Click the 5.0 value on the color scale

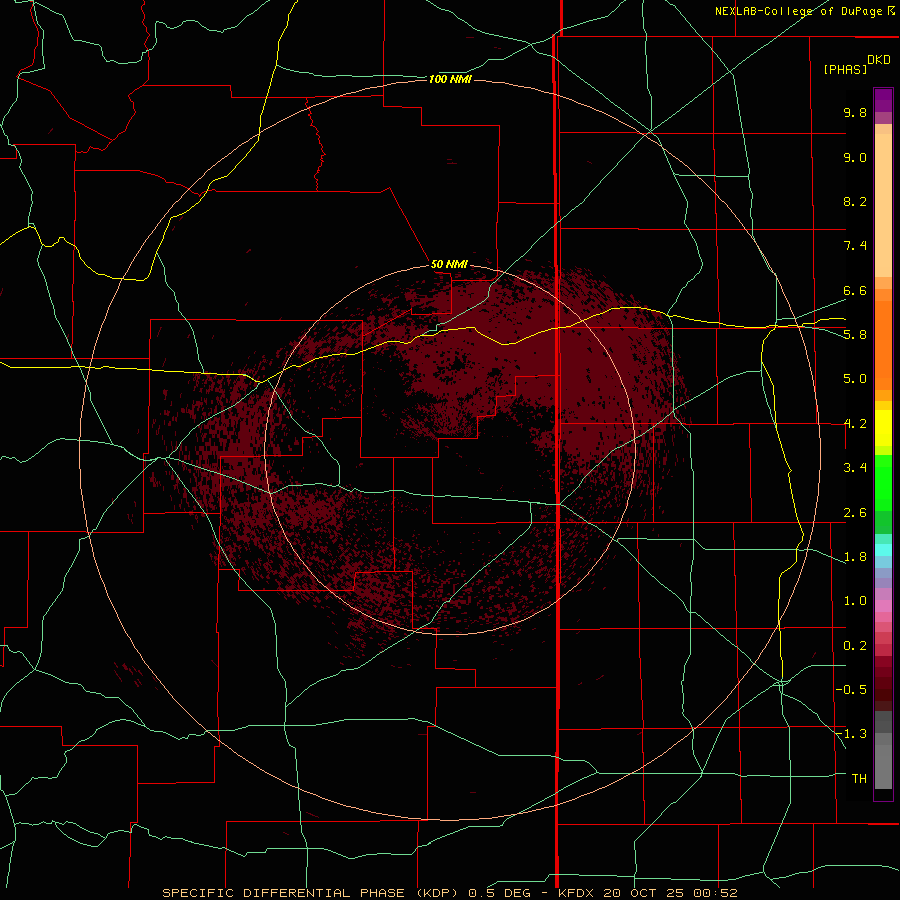pos(855,379)
